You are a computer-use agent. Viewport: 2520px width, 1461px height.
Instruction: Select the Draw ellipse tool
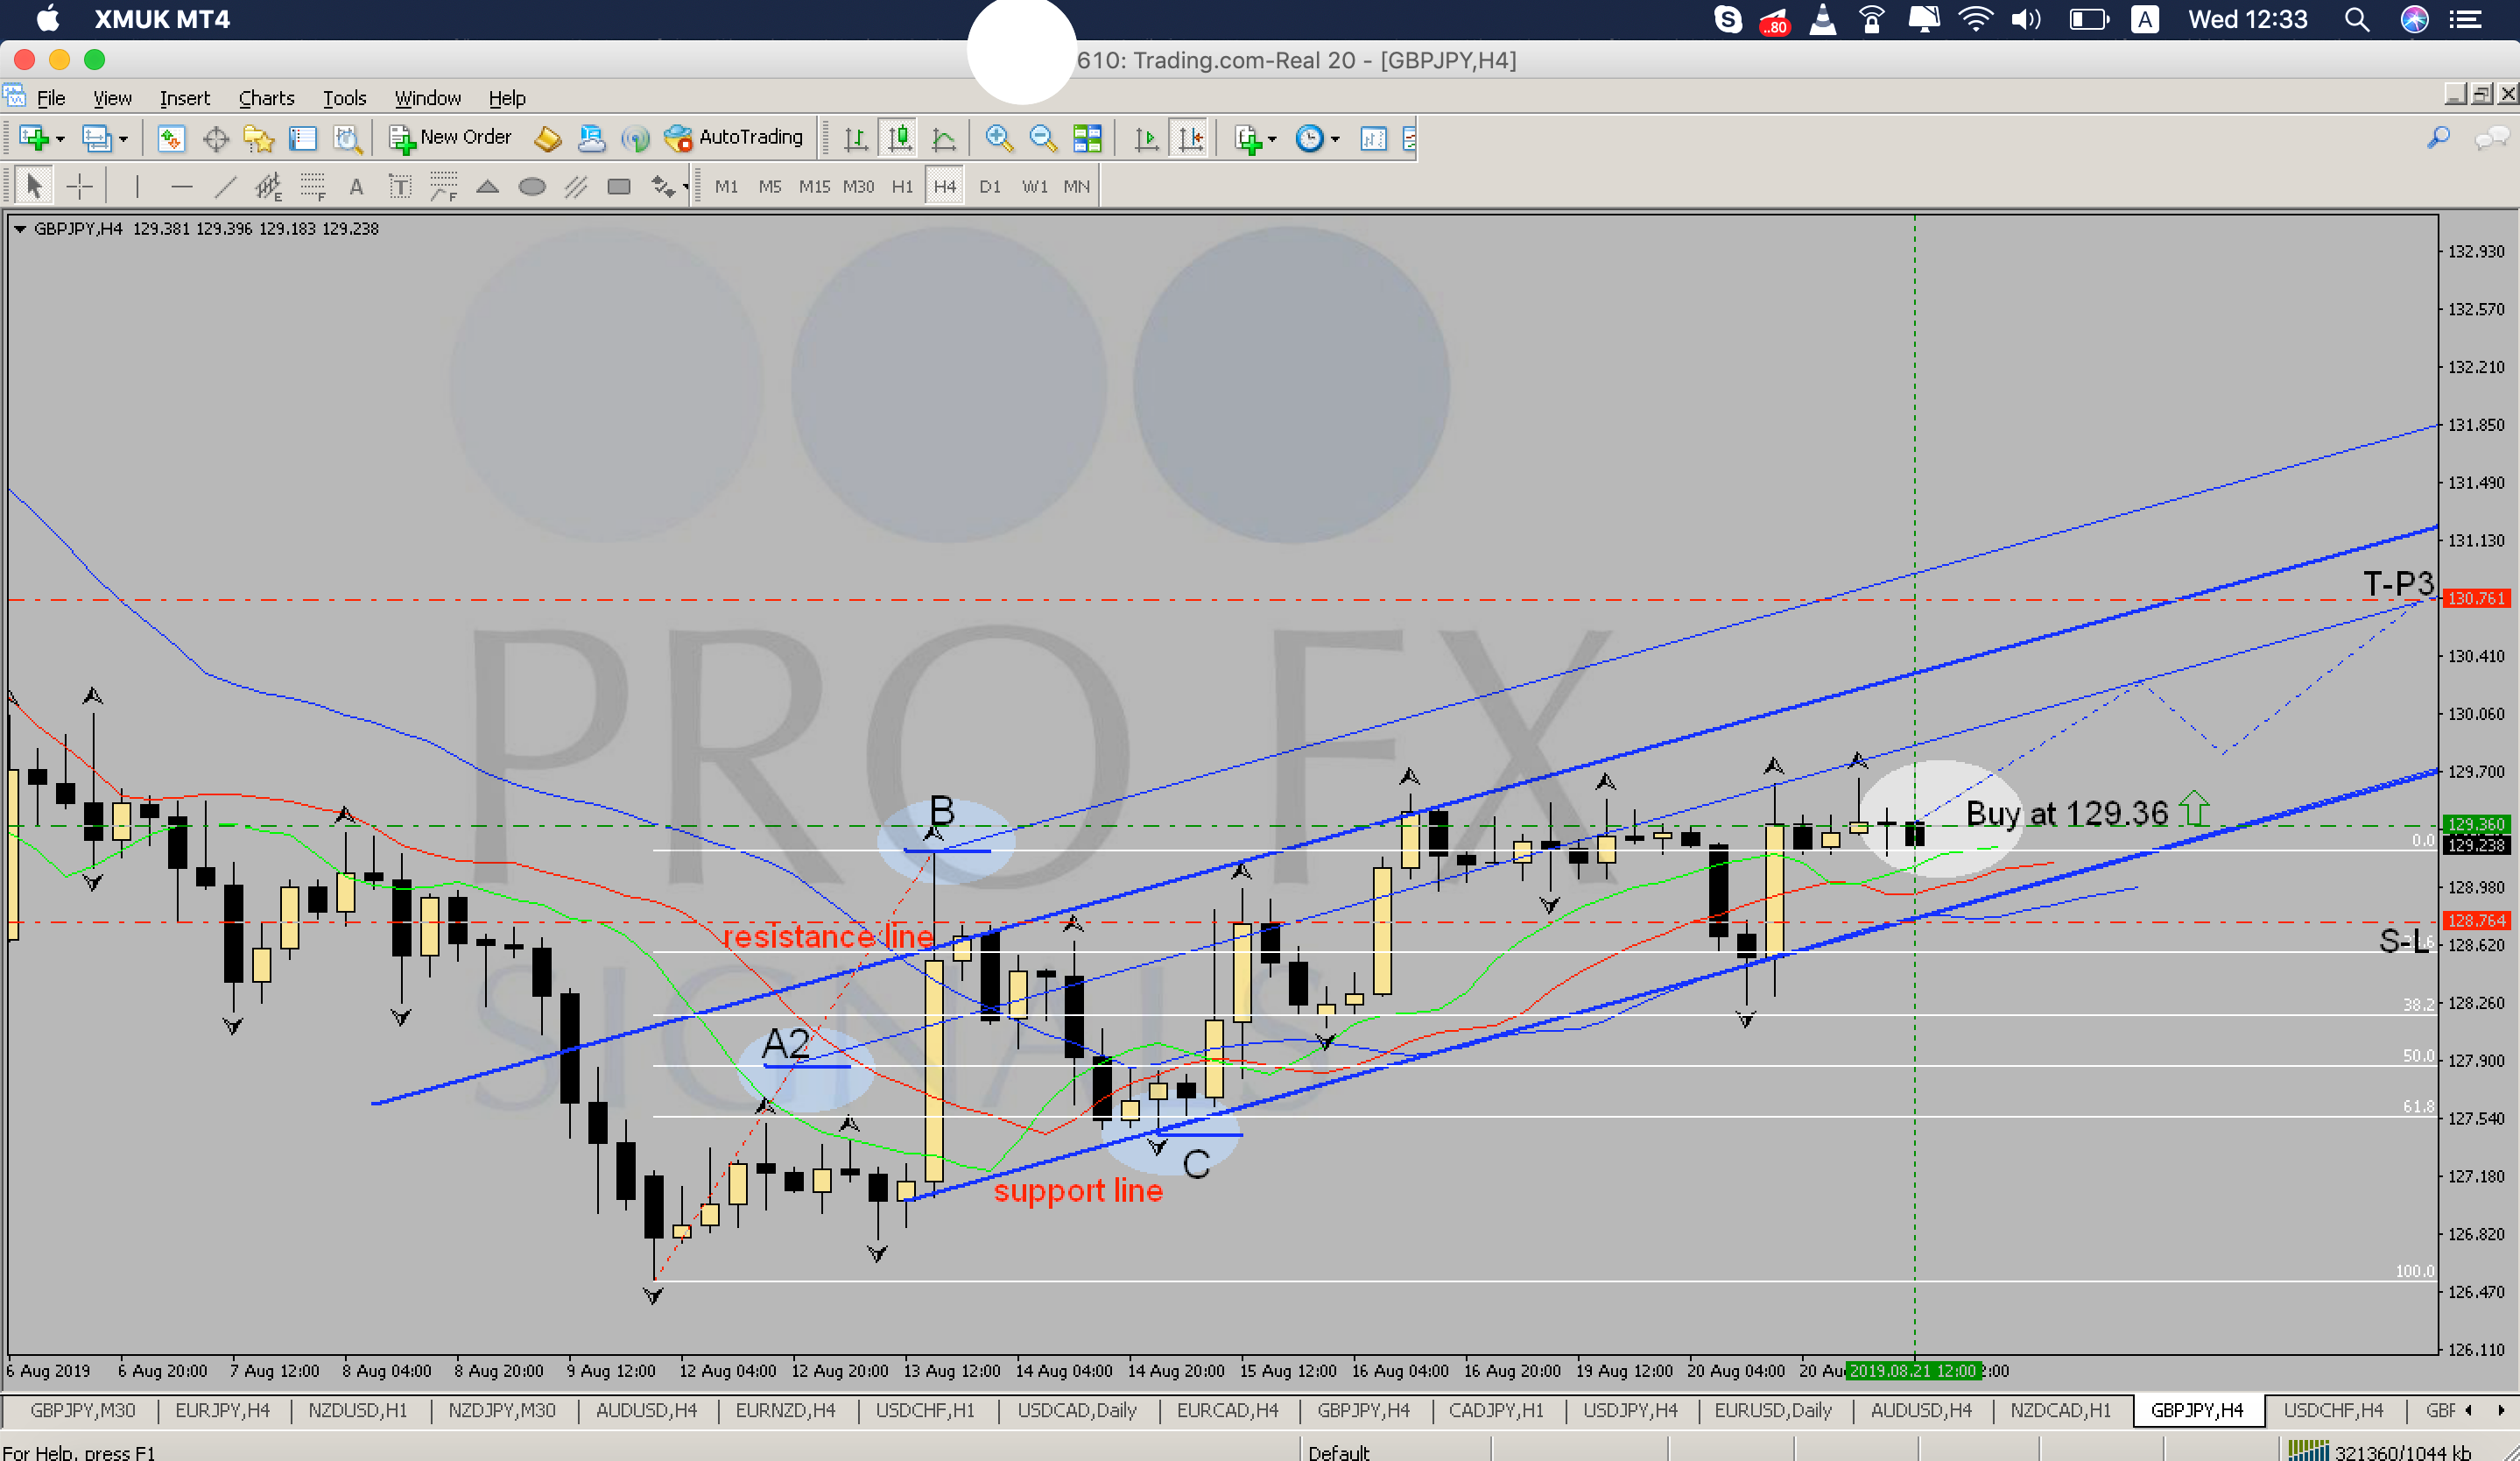(532, 186)
